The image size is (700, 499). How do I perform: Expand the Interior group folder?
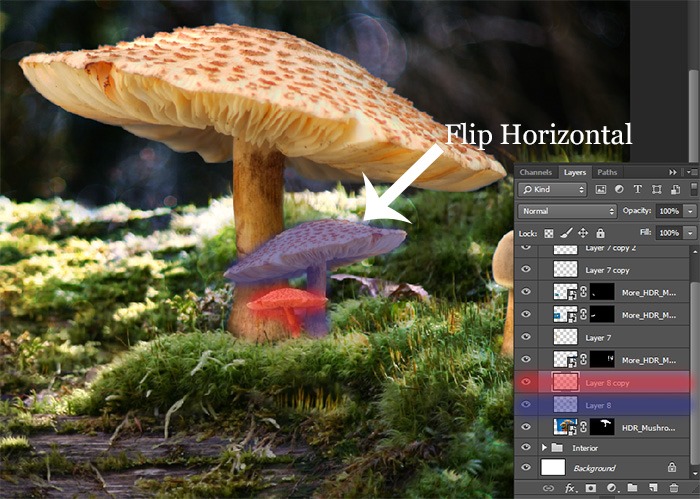[544, 447]
